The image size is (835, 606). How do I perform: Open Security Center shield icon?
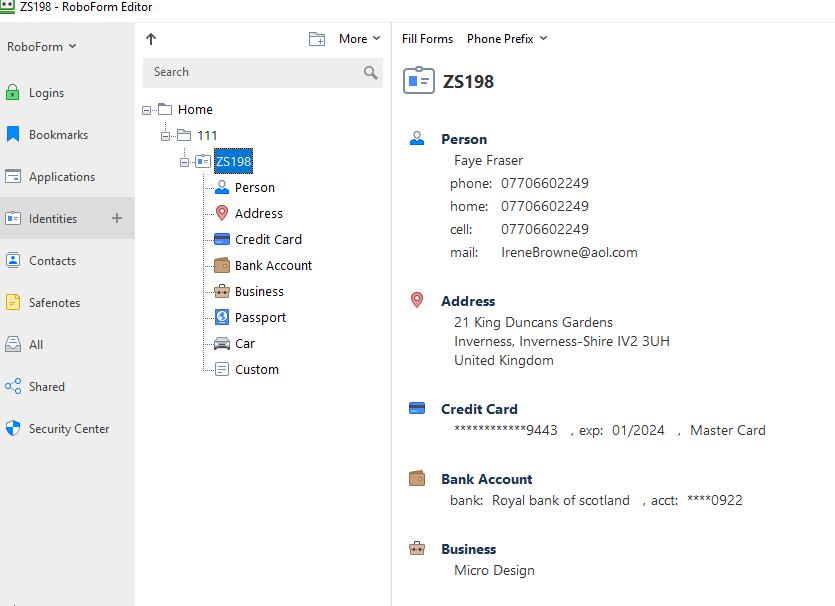pos(13,428)
